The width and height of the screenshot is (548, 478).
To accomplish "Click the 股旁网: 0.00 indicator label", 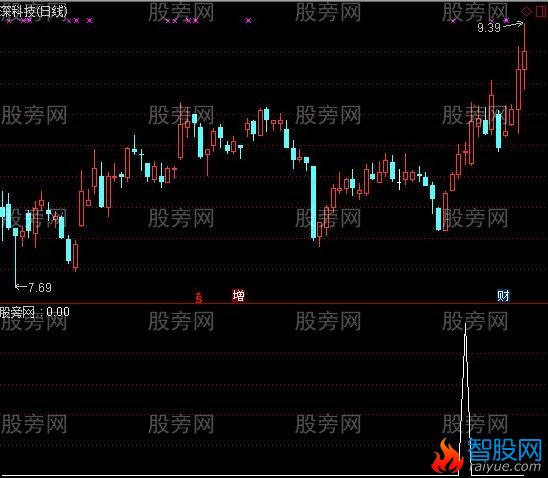I will (35, 312).
